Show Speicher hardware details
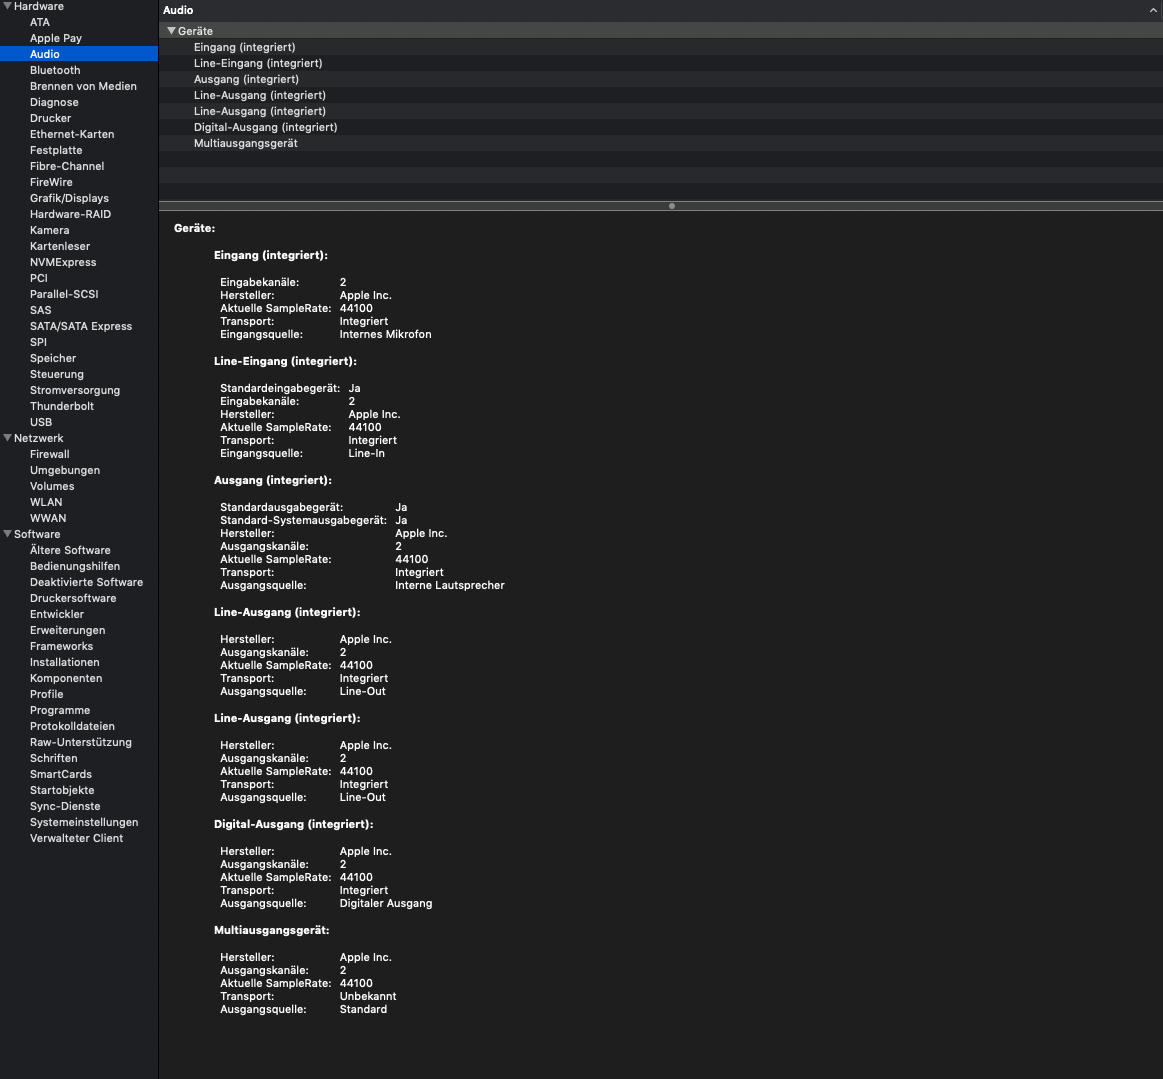The height and width of the screenshot is (1079, 1163). 53,358
